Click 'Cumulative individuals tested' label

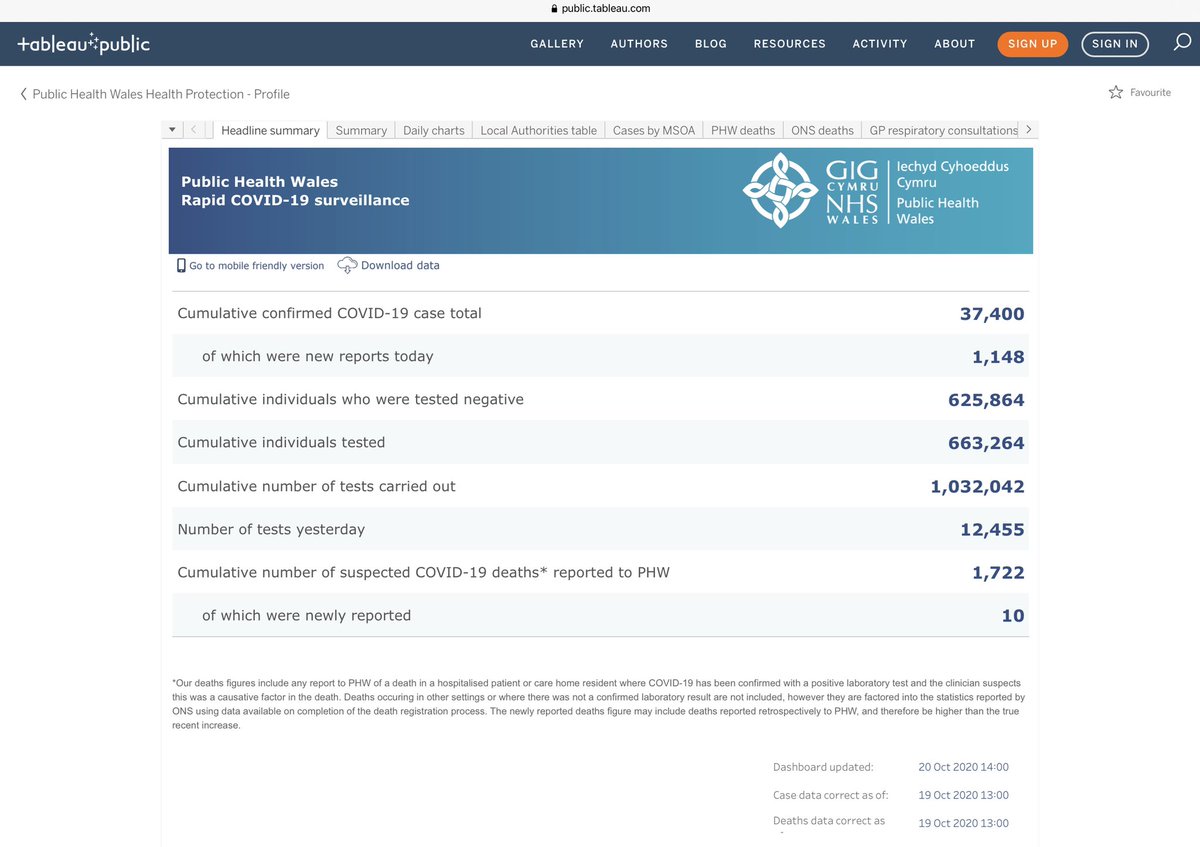click(281, 442)
